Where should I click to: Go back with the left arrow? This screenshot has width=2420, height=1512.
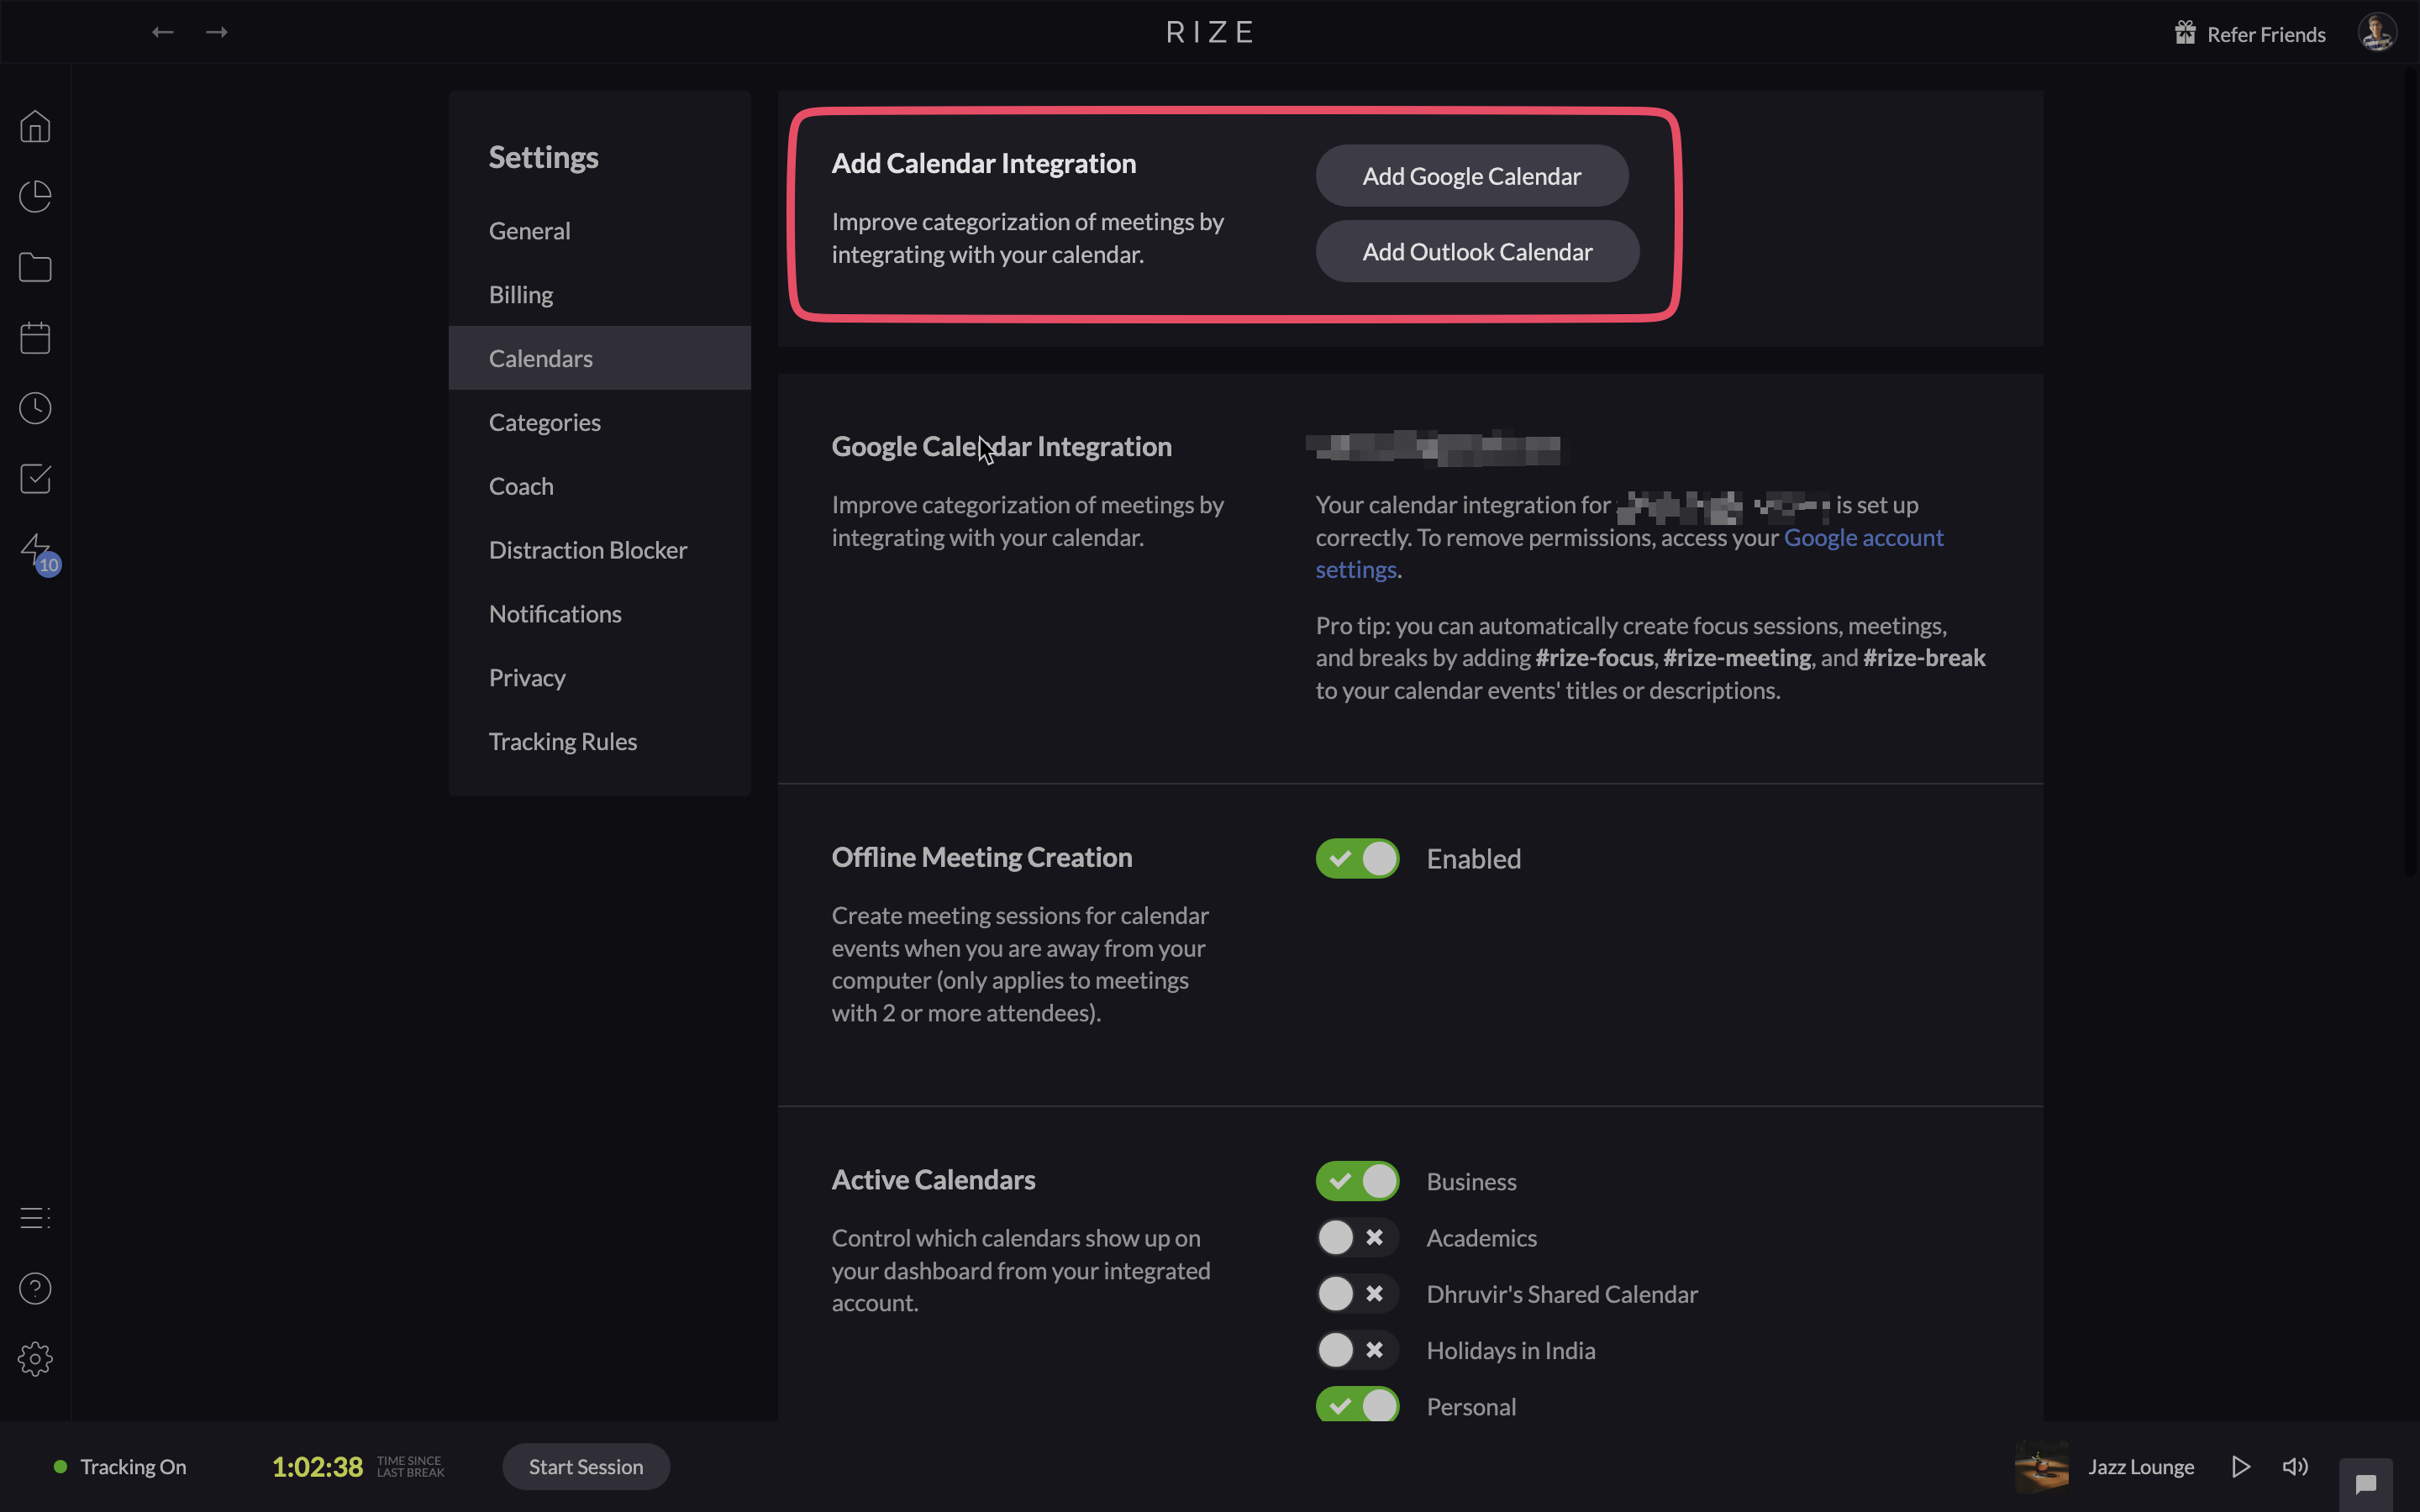(163, 32)
